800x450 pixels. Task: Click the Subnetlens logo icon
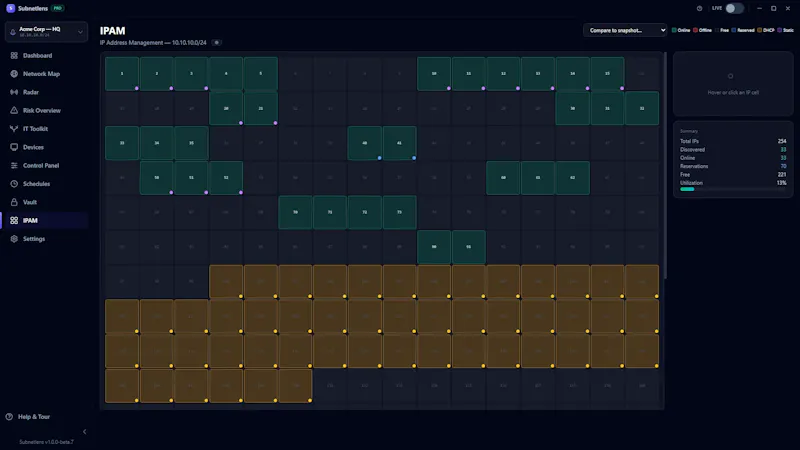tap(10, 8)
